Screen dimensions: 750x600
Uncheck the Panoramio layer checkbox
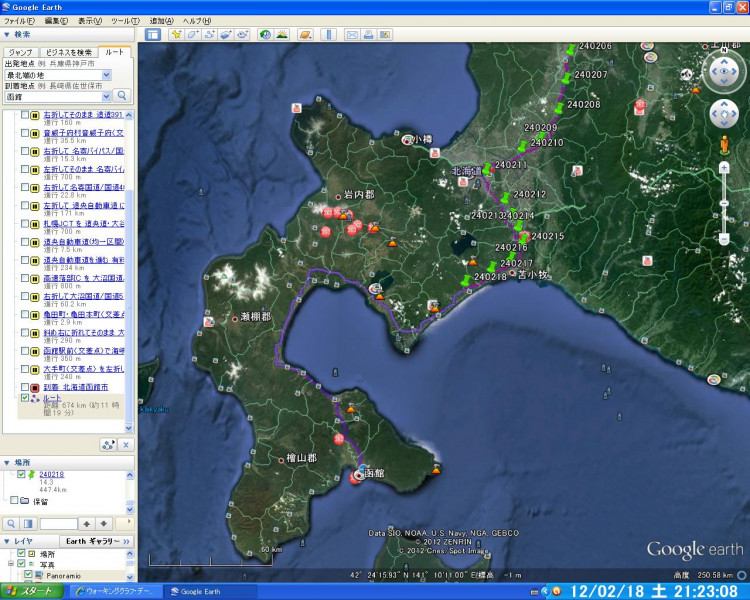click(28, 574)
